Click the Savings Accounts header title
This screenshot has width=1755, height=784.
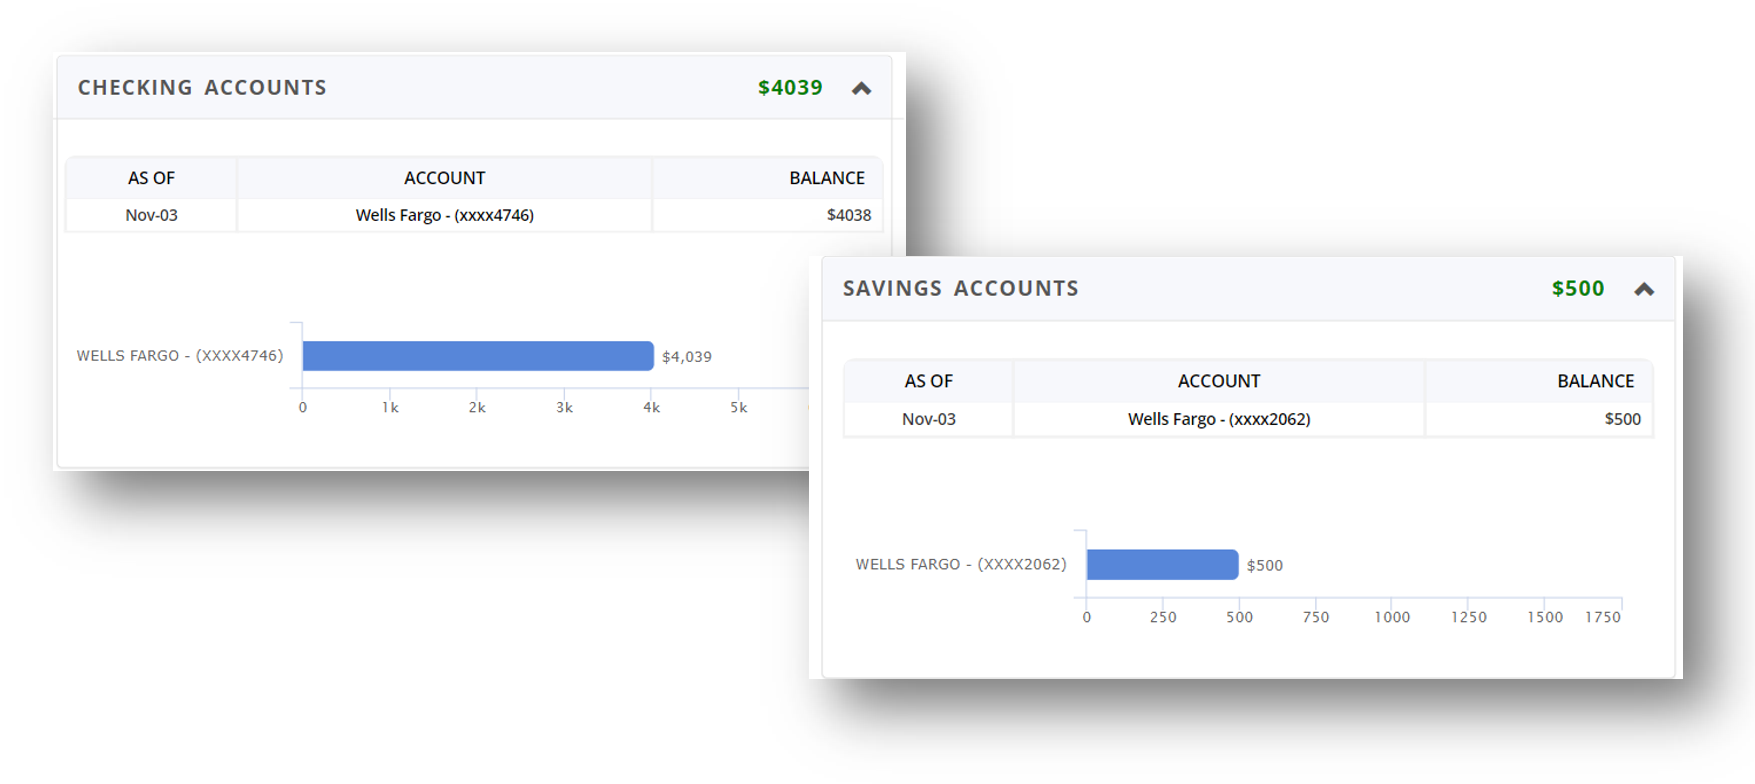[961, 288]
